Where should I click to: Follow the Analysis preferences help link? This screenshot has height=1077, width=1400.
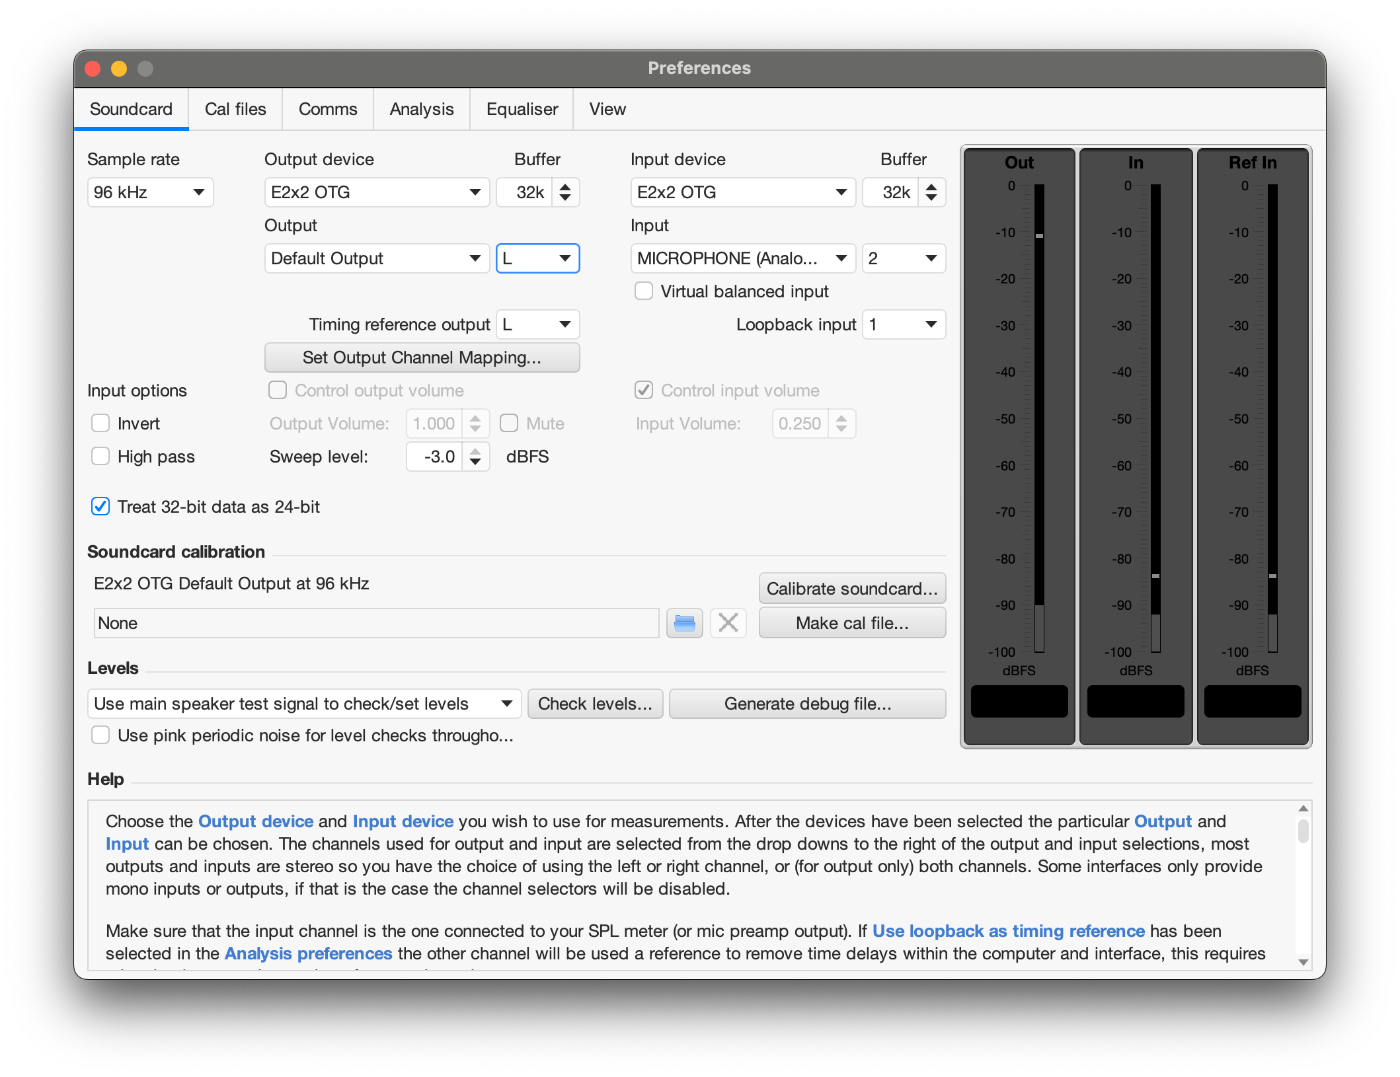click(x=308, y=953)
